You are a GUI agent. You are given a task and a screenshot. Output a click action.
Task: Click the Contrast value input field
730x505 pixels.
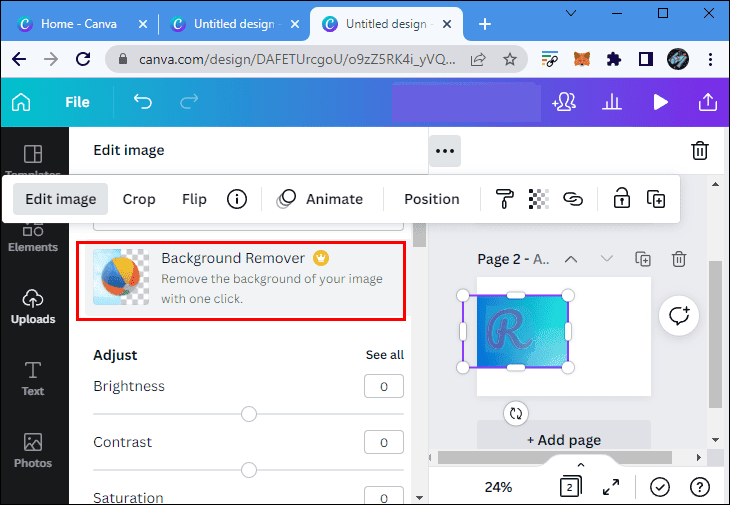tap(383, 442)
